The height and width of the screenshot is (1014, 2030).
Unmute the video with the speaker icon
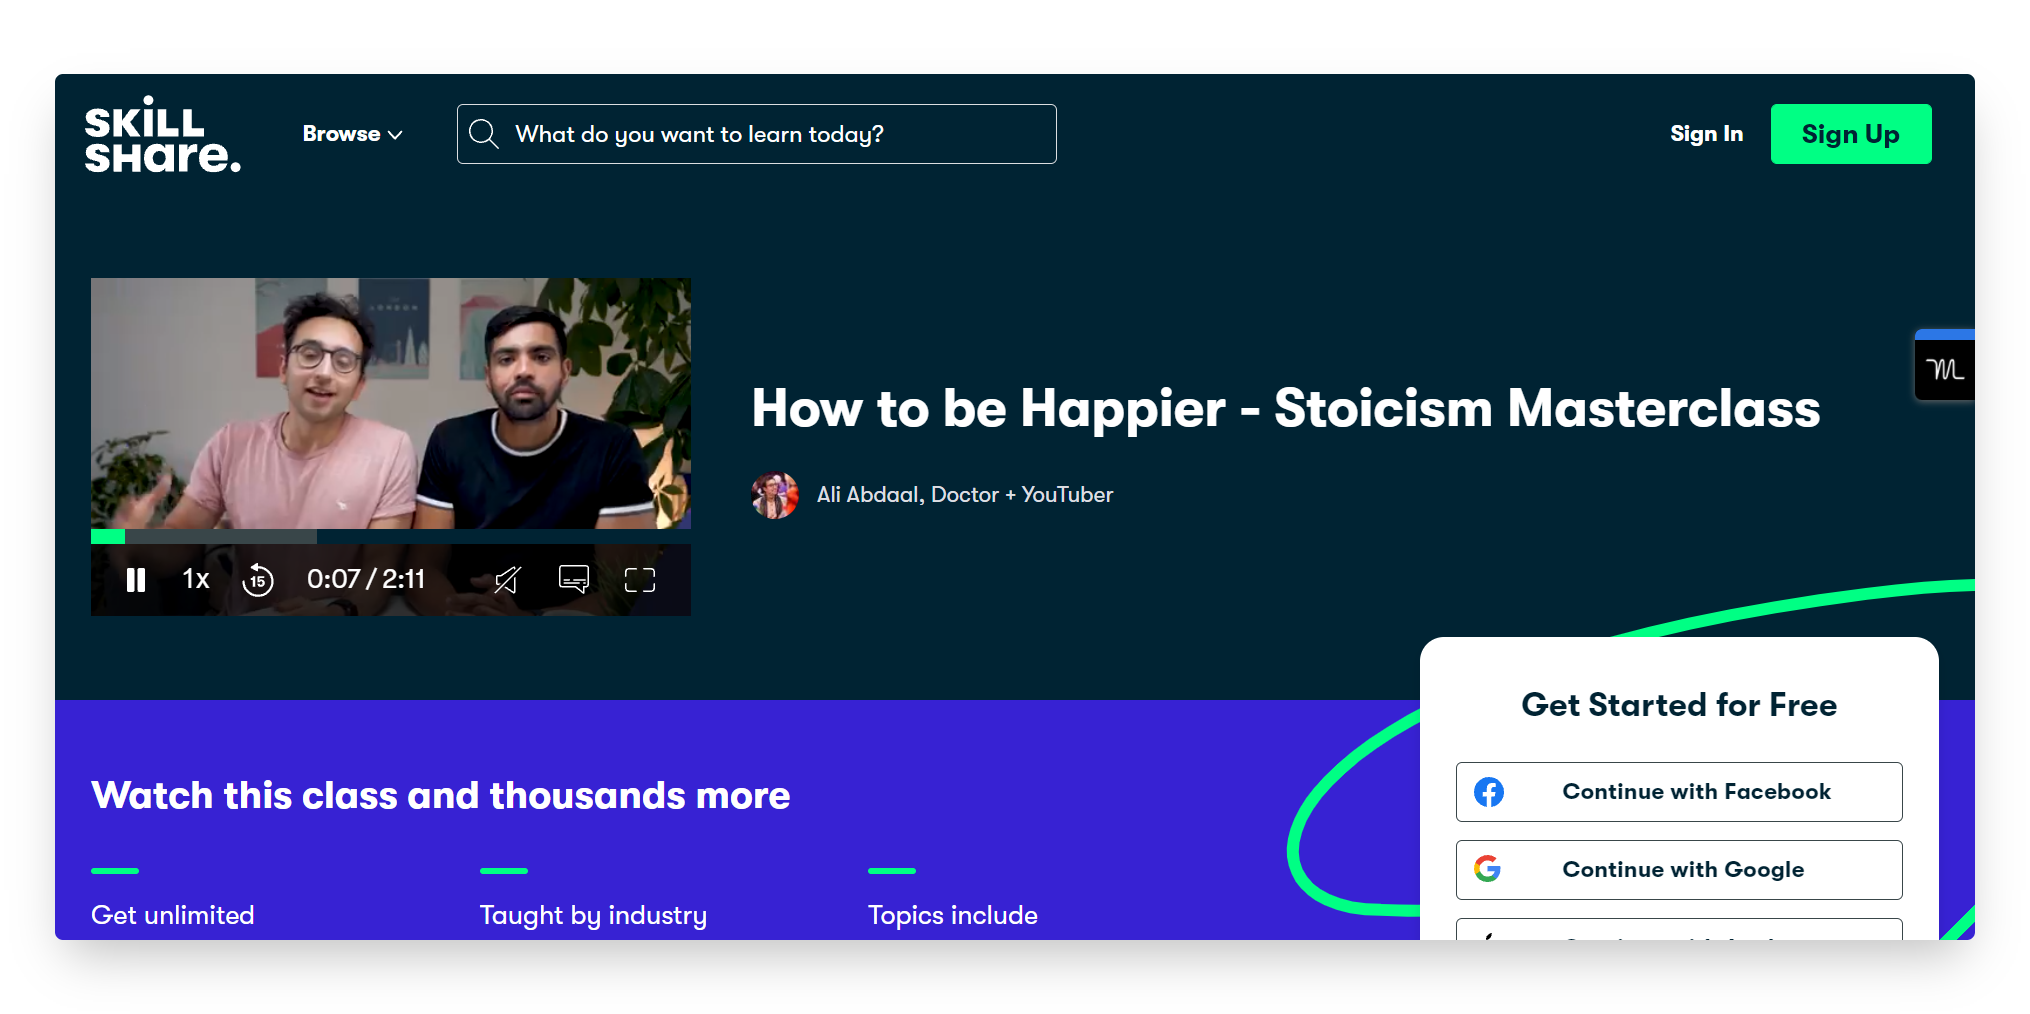pyautogui.click(x=507, y=580)
